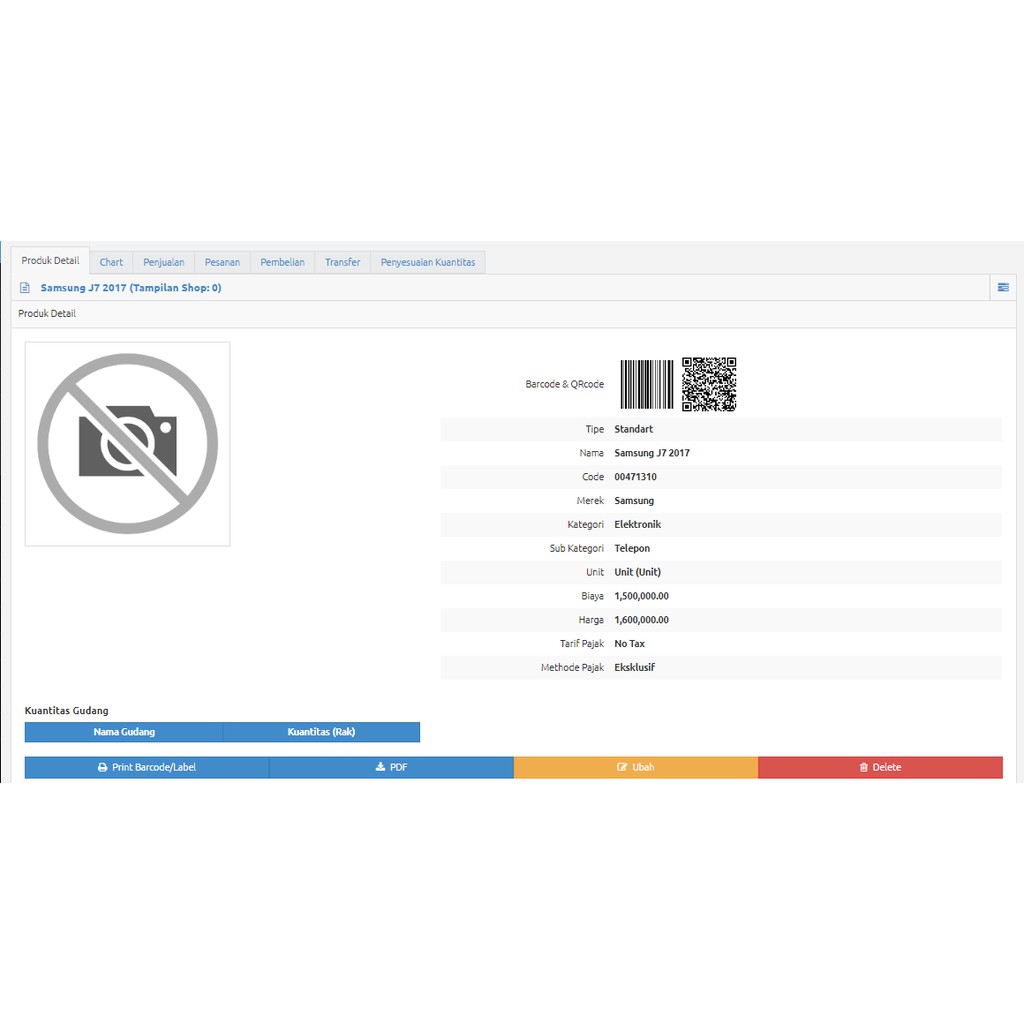Click the Methode Pajak value Eksklusif
The image size is (1024, 1024).
click(635, 667)
